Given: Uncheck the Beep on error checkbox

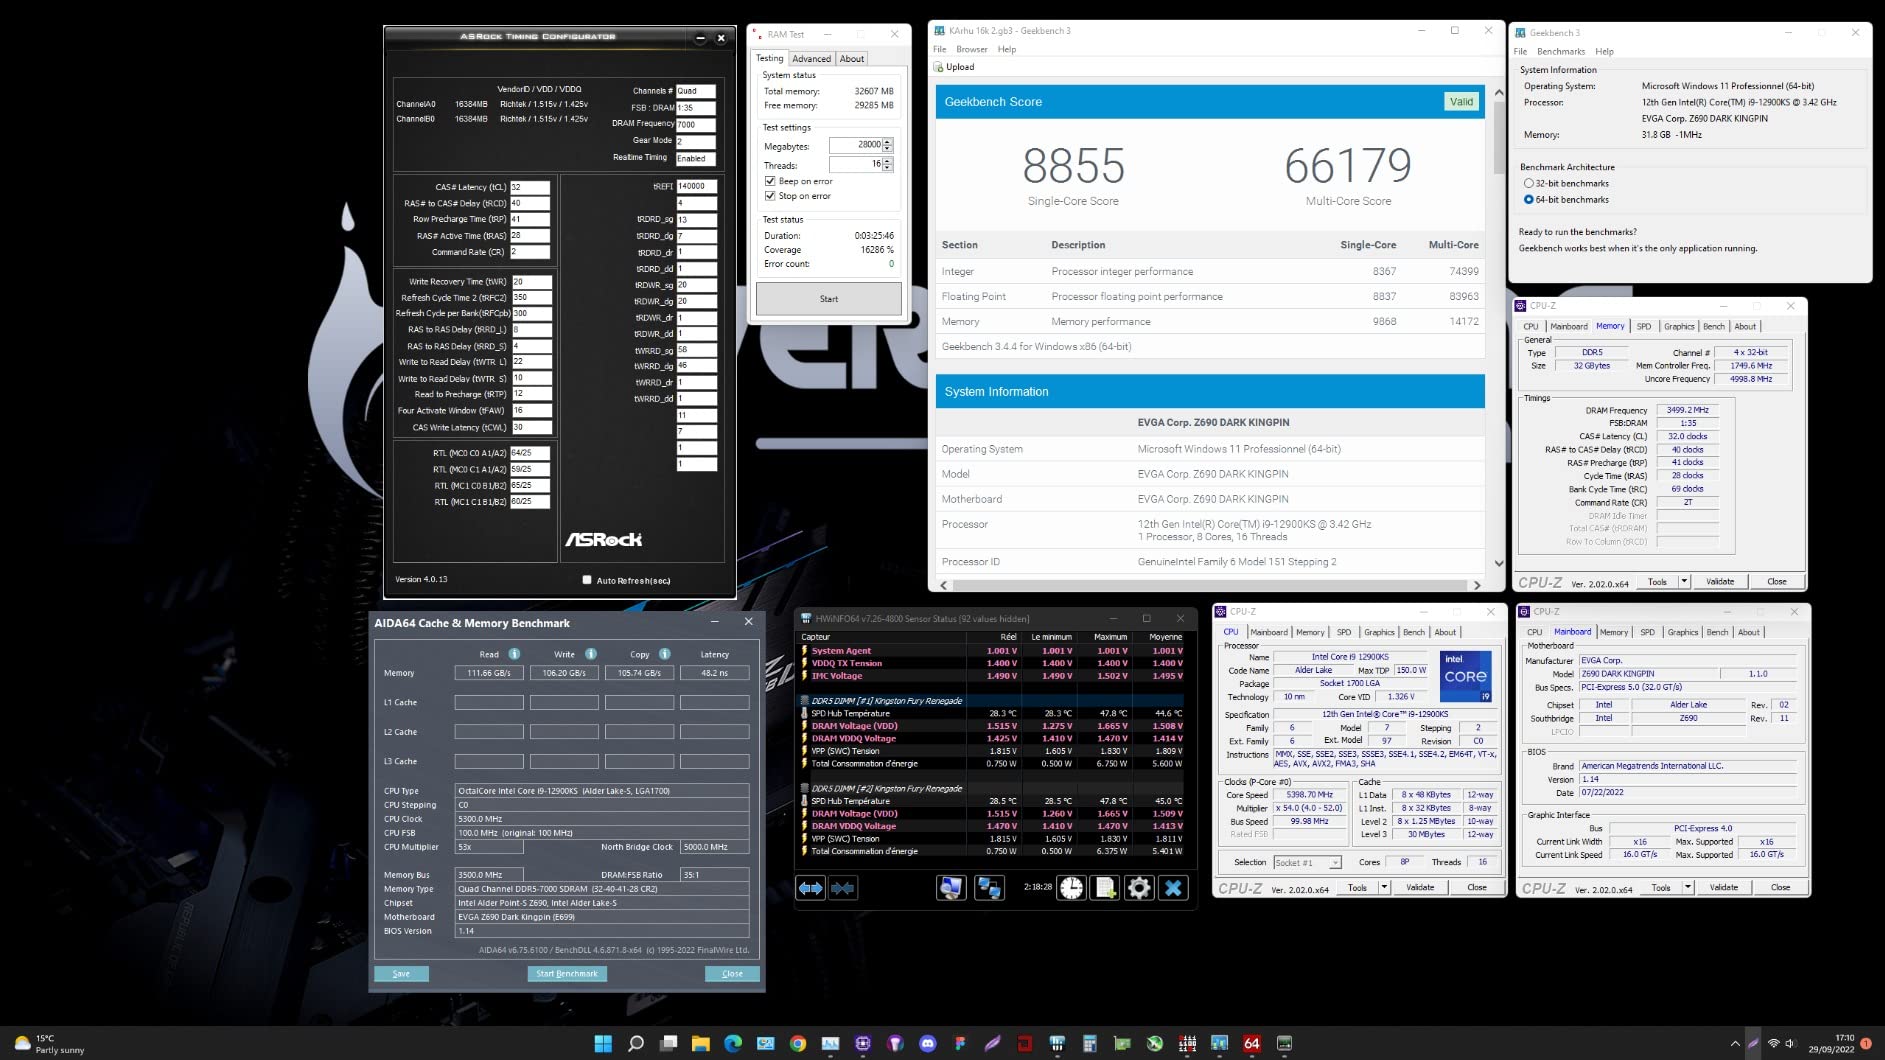Looking at the screenshot, I should tap(770, 181).
